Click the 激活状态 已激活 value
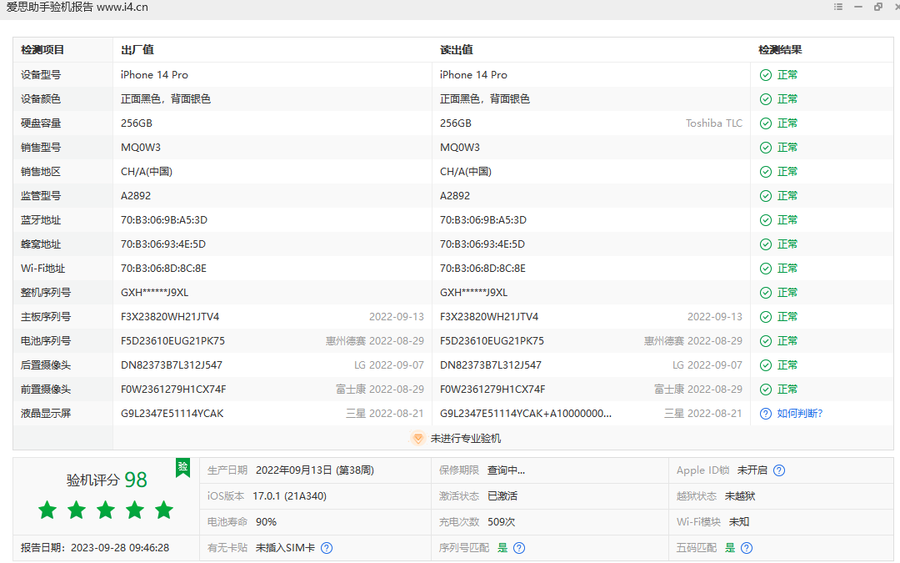The height and width of the screenshot is (563, 900). 502,496
